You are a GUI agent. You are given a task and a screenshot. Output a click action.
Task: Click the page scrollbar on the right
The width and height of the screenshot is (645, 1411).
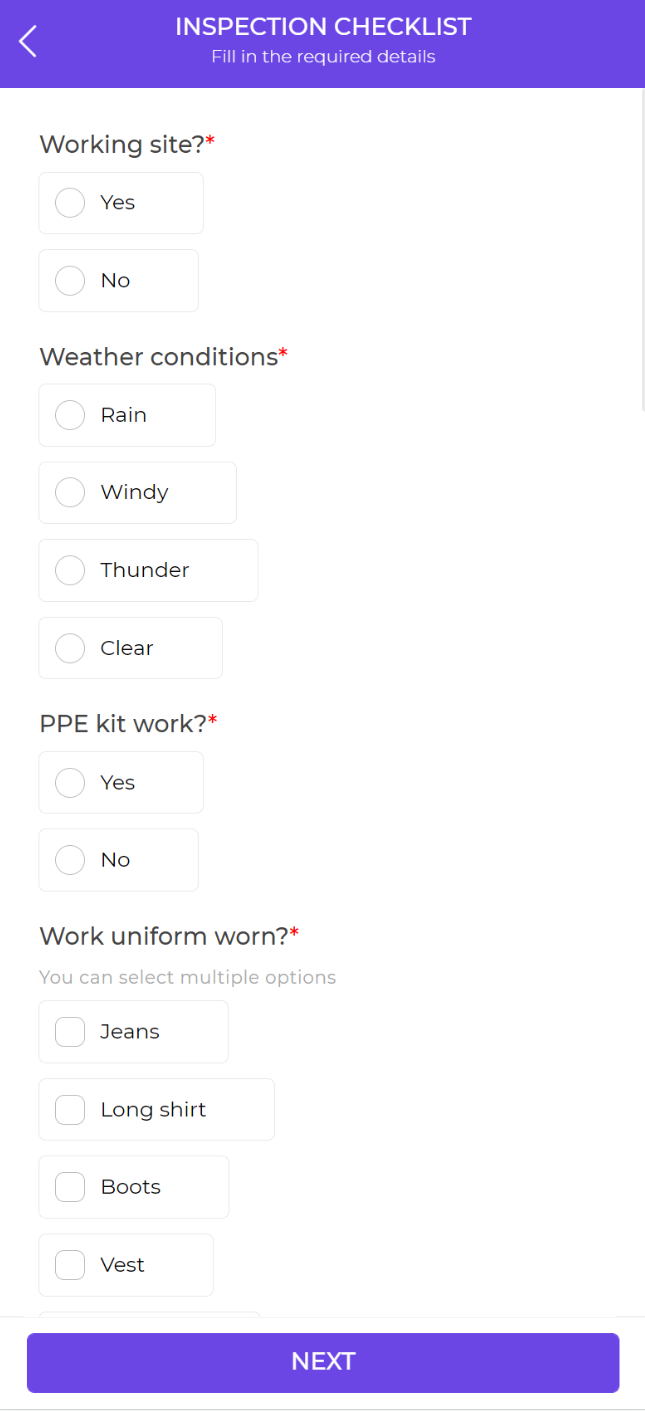641,250
